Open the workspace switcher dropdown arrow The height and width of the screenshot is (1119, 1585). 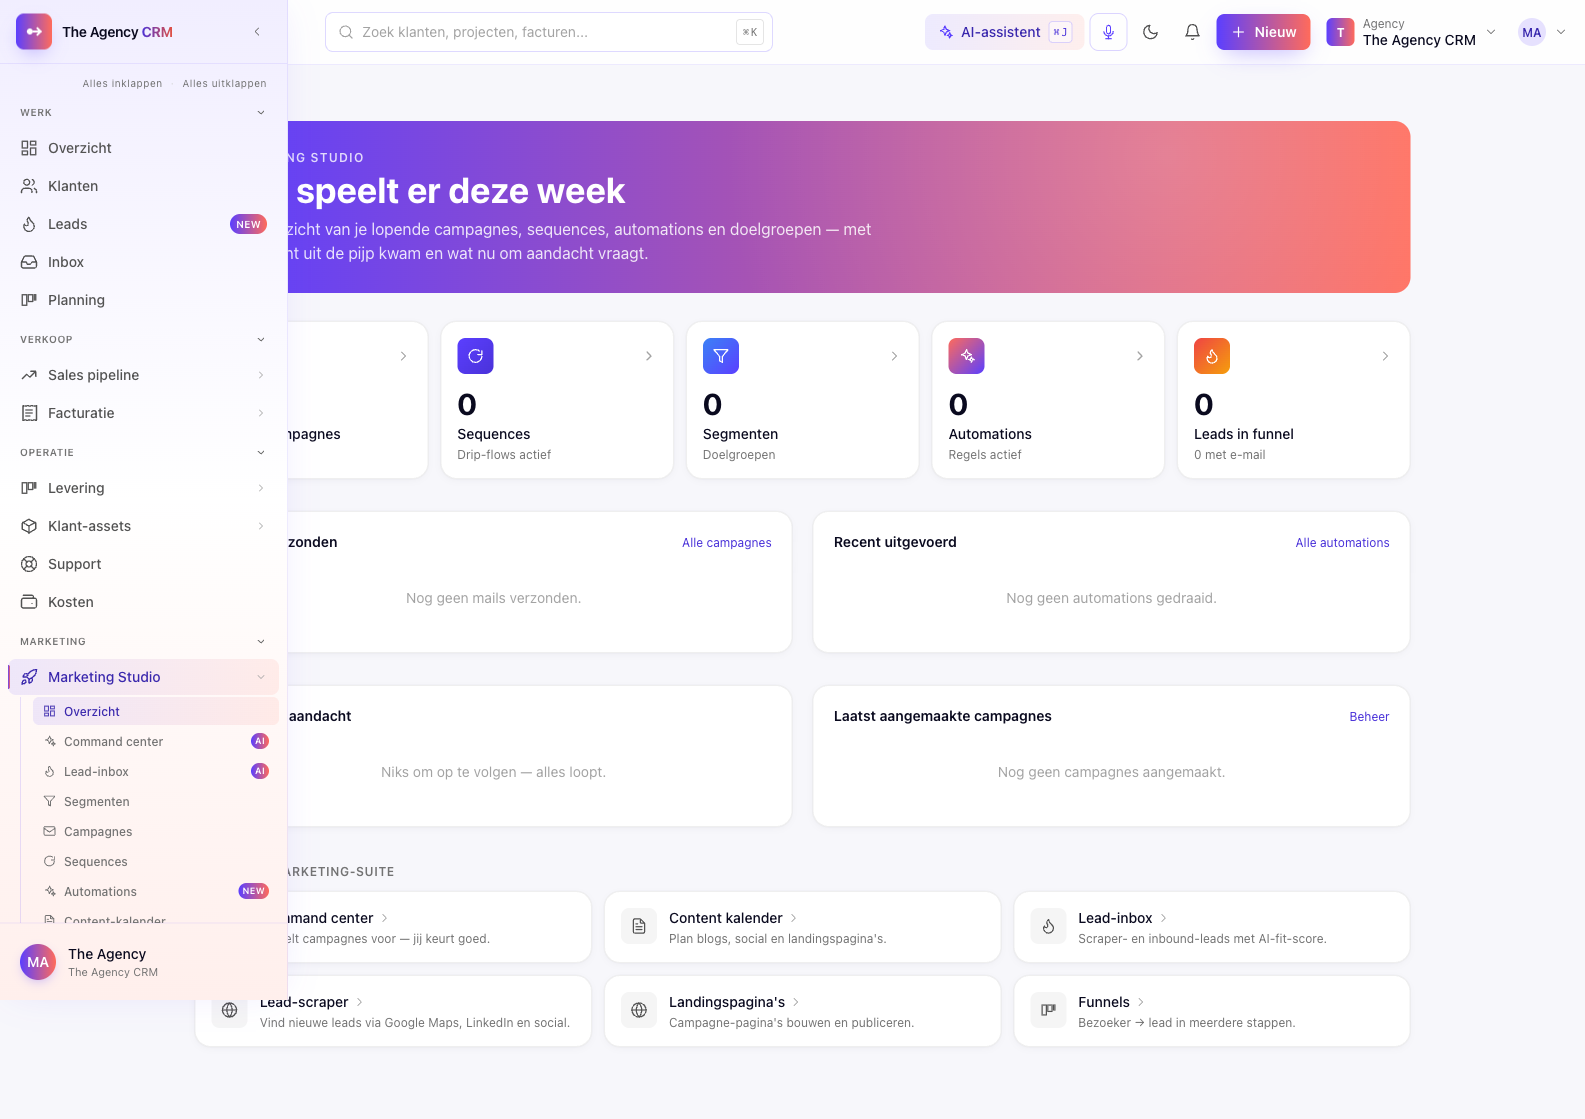(x=1491, y=32)
